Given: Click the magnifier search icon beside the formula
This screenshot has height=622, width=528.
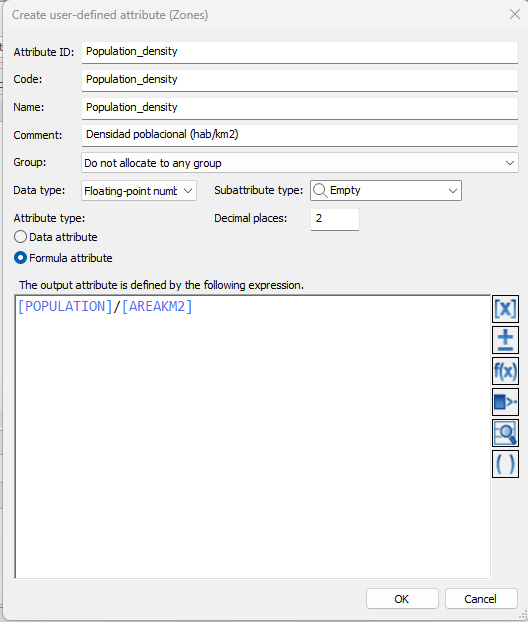Looking at the screenshot, I should [505, 433].
